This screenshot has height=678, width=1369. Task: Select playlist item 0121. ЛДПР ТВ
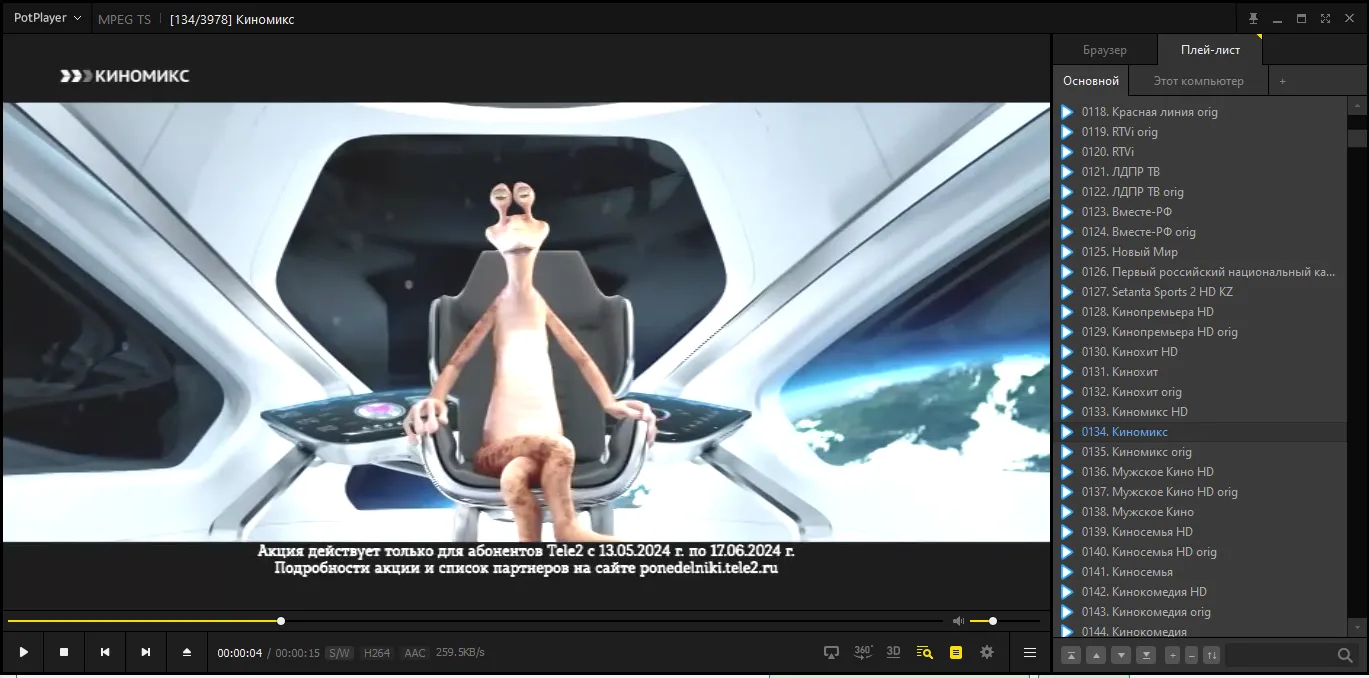(x=1200, y=172)
